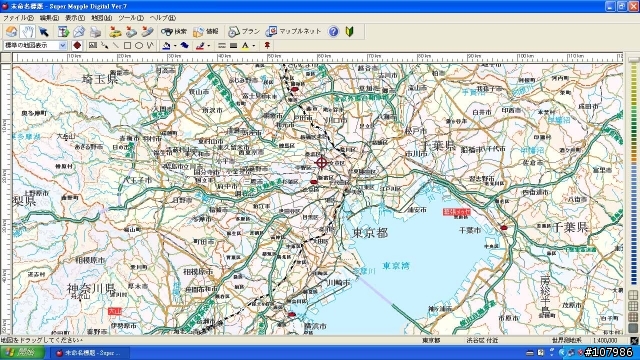The width and height of the screenshot is (640, 360).
Task: Click the プラン plan button
Action: pos(244,31)
